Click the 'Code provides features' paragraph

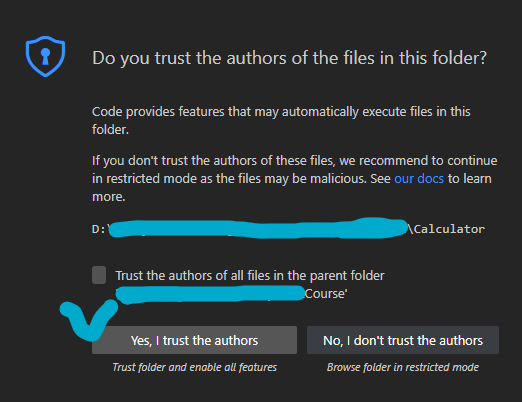tap(281, 120)
